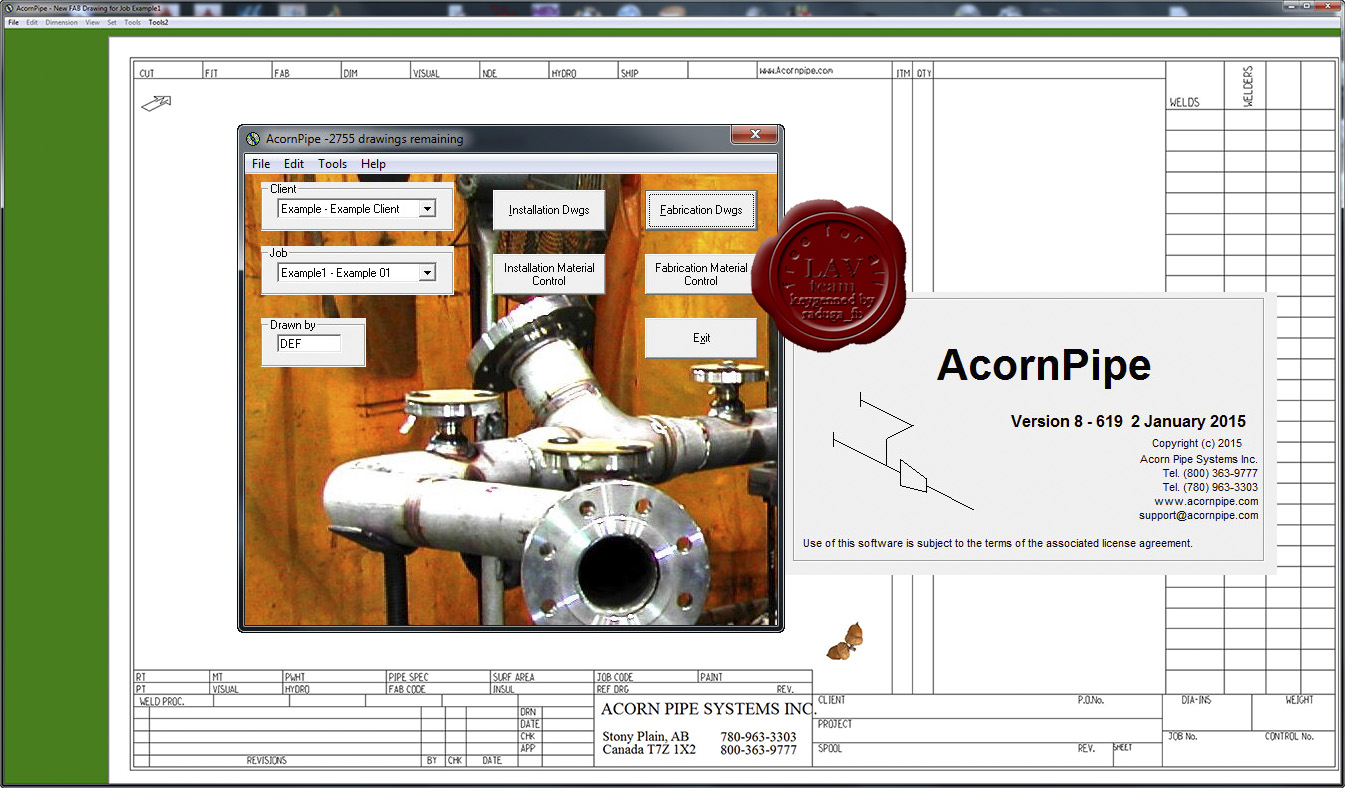Click the Stony Plain, AB address line

[645, 737]
